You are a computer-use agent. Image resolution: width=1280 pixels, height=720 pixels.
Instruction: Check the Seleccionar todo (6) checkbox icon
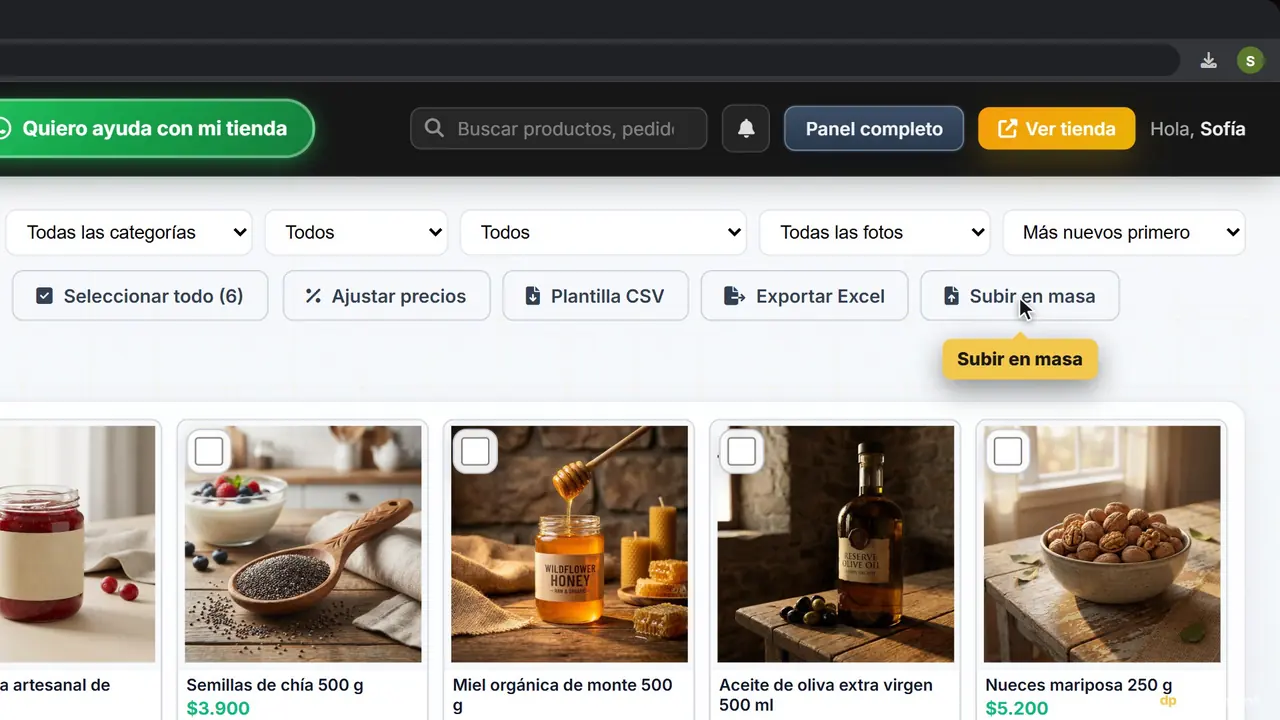[44, 296]
